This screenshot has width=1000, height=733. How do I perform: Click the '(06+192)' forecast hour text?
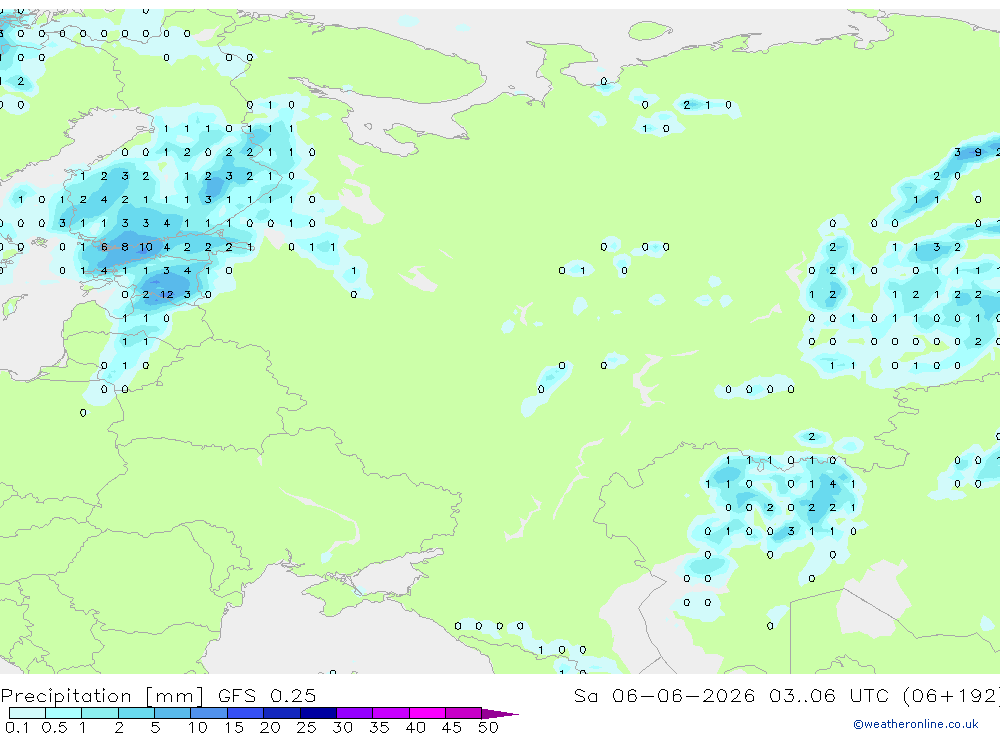click(951, 695)
